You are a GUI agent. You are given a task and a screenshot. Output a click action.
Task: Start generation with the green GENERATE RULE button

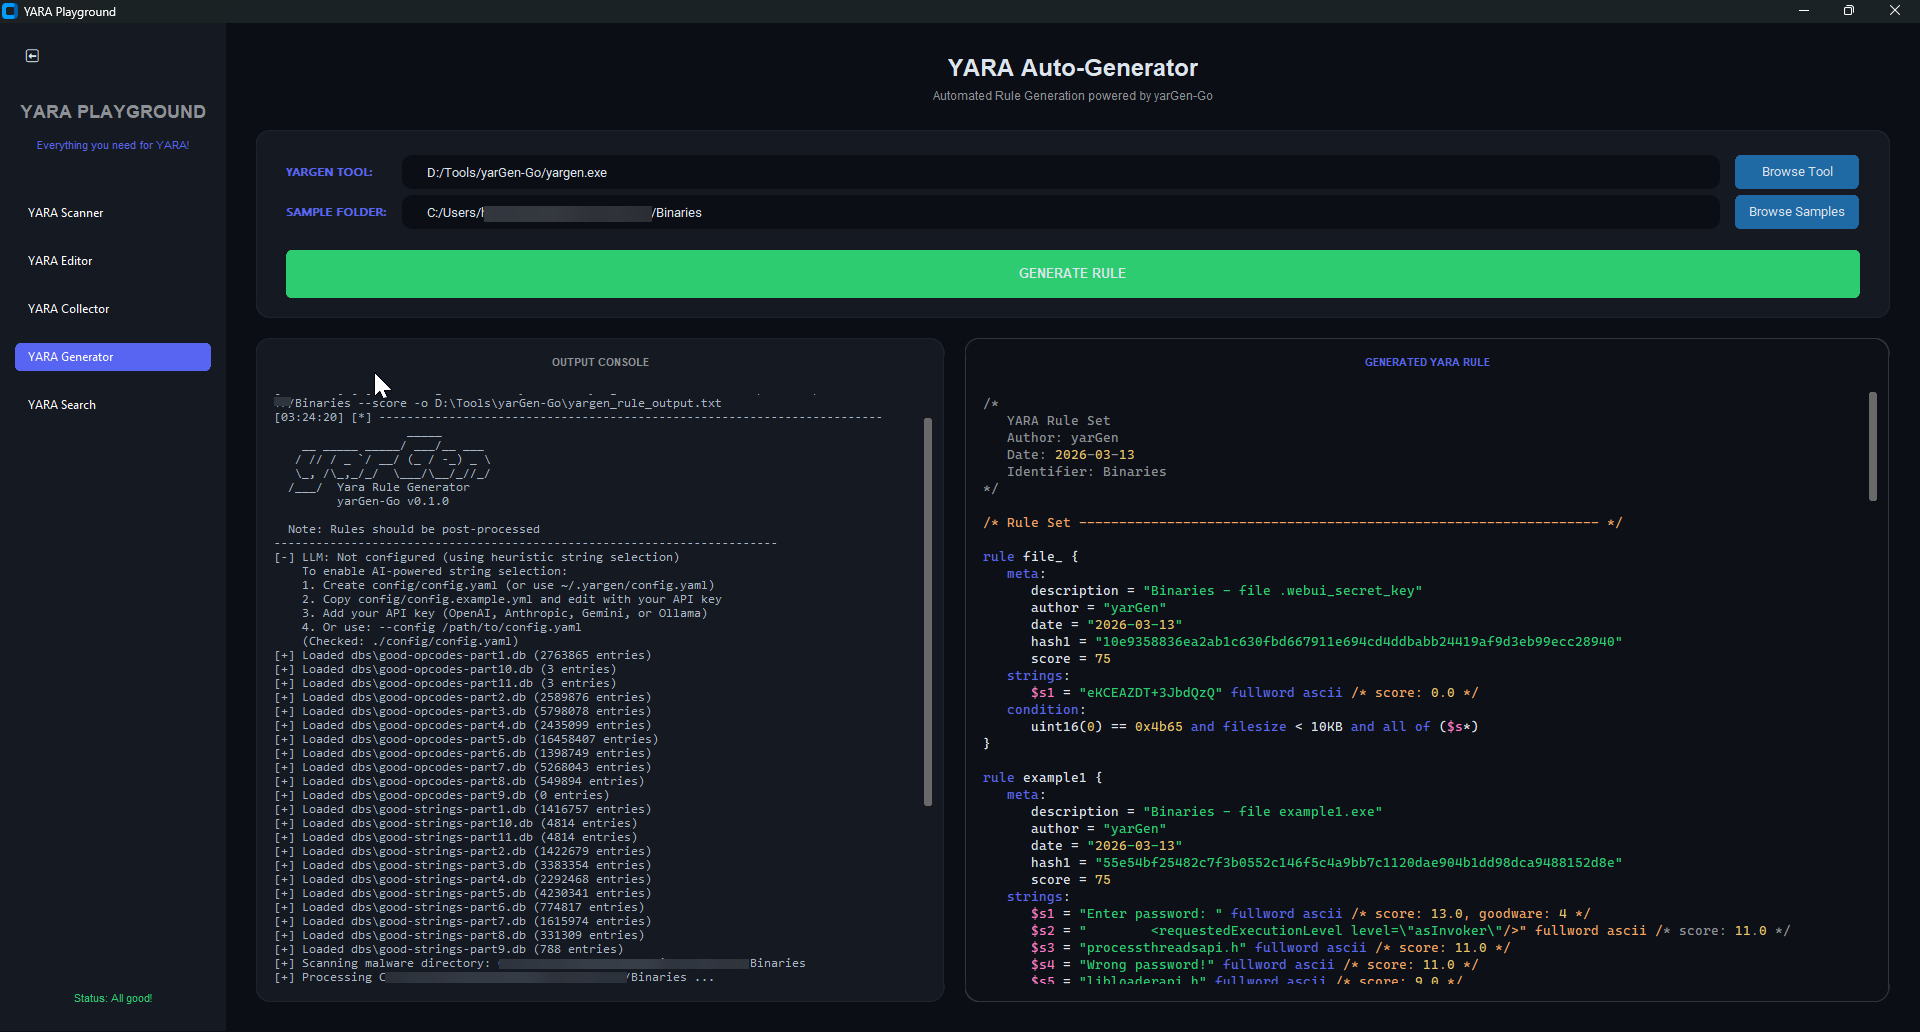click(1072, 274)
